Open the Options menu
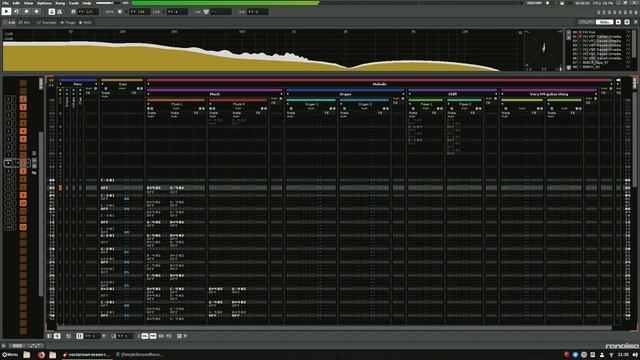Screen dimensions: 640x360 [44, 3]
